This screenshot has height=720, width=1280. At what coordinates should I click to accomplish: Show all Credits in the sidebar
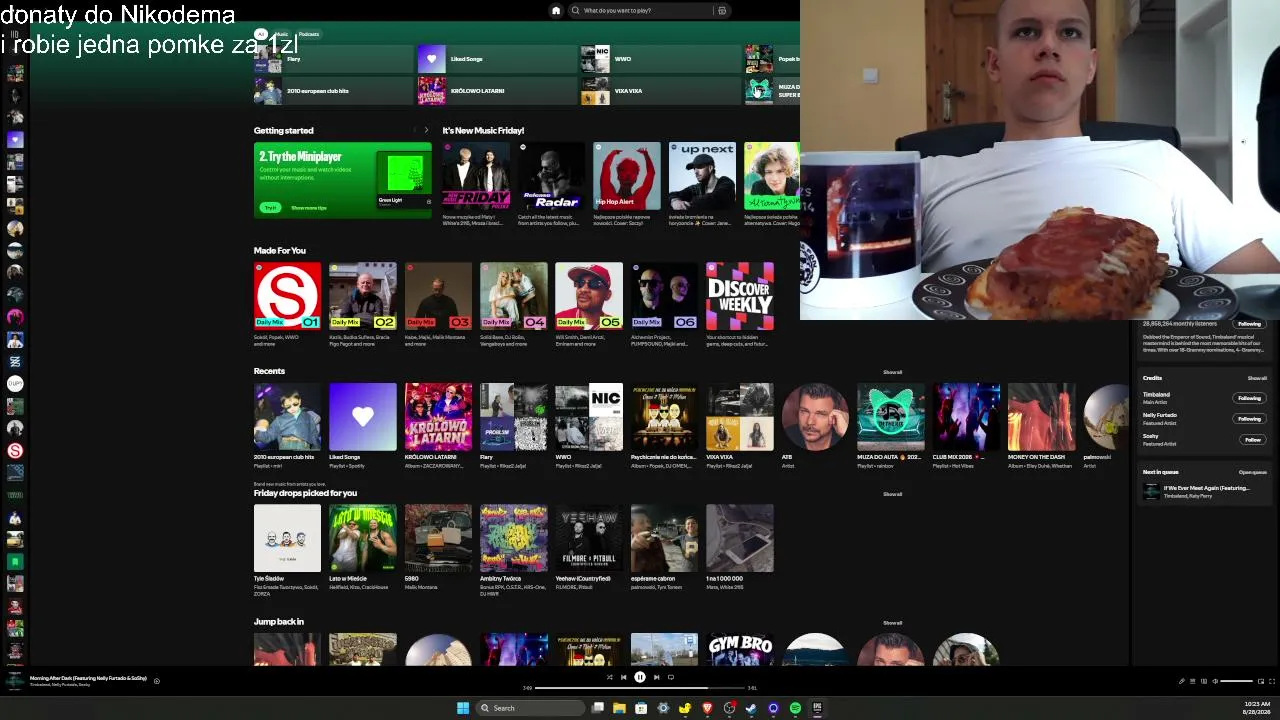1257,378
